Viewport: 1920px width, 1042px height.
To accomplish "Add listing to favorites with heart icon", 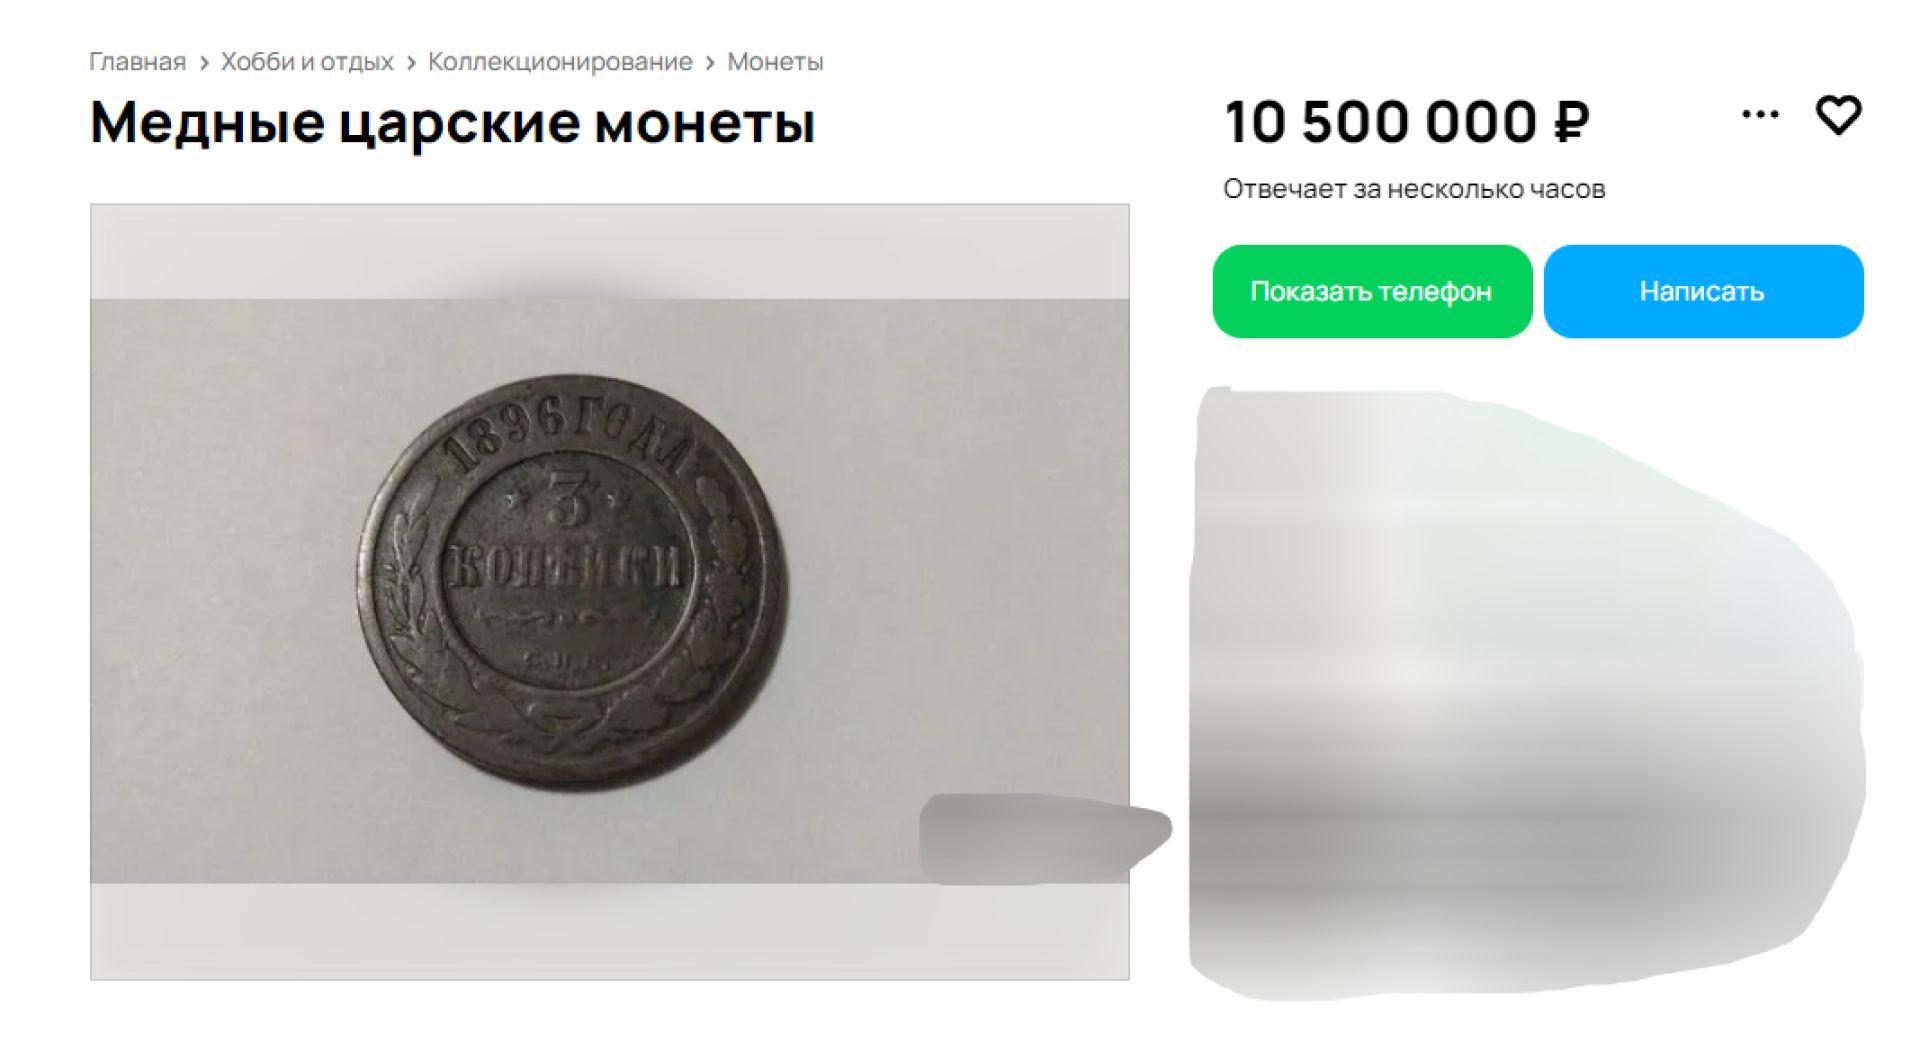I will tap(1838, 115).
